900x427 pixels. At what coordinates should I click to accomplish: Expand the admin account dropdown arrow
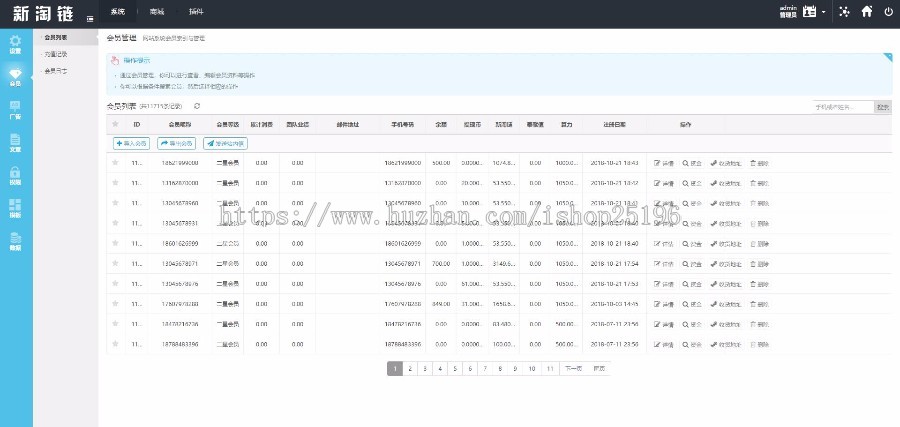tap(823, 13)
